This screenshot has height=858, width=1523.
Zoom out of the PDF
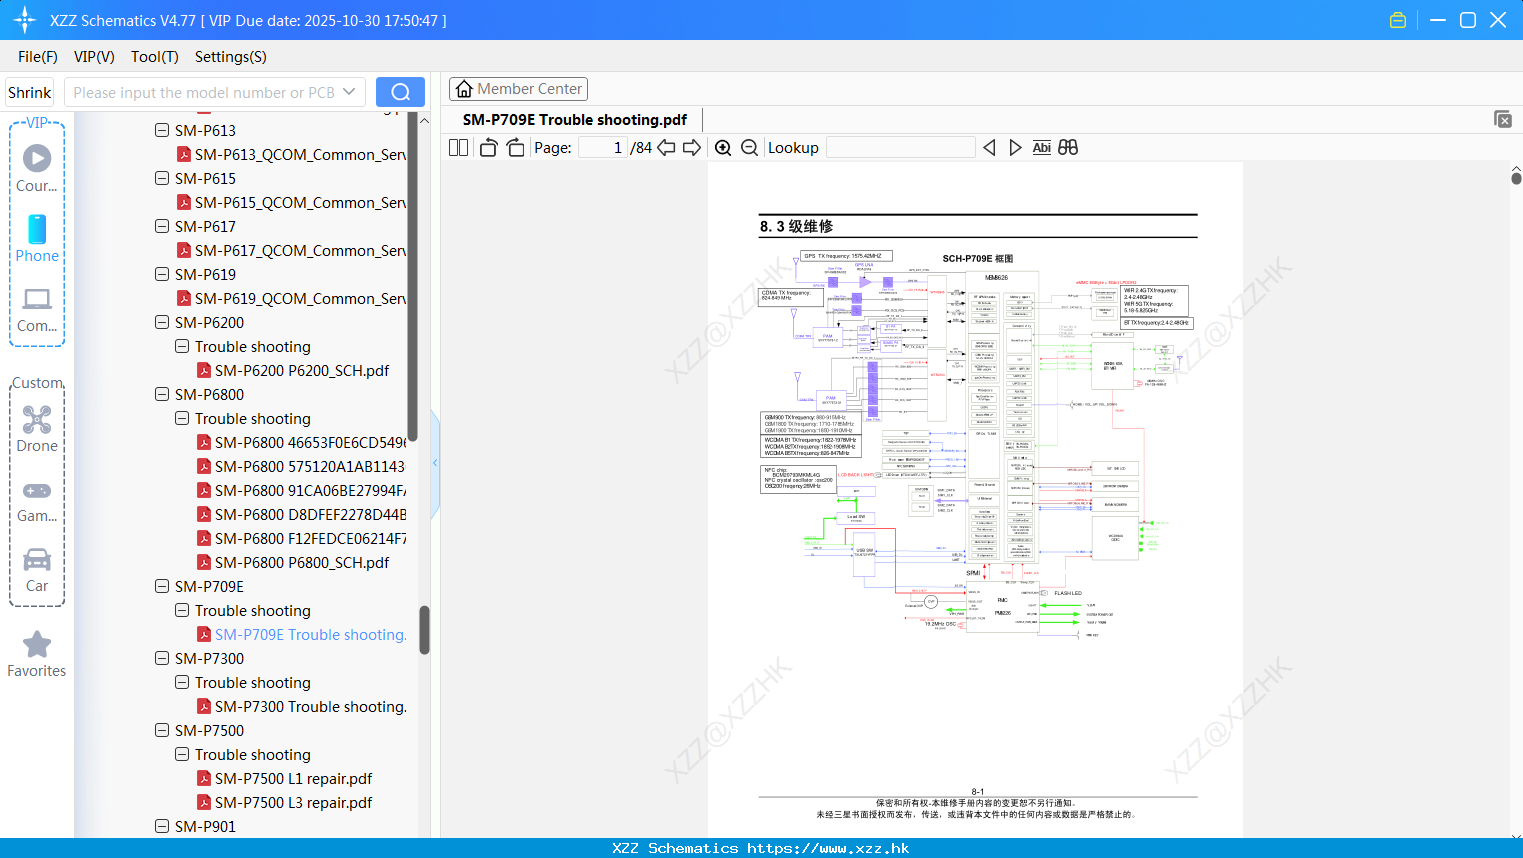749,147
